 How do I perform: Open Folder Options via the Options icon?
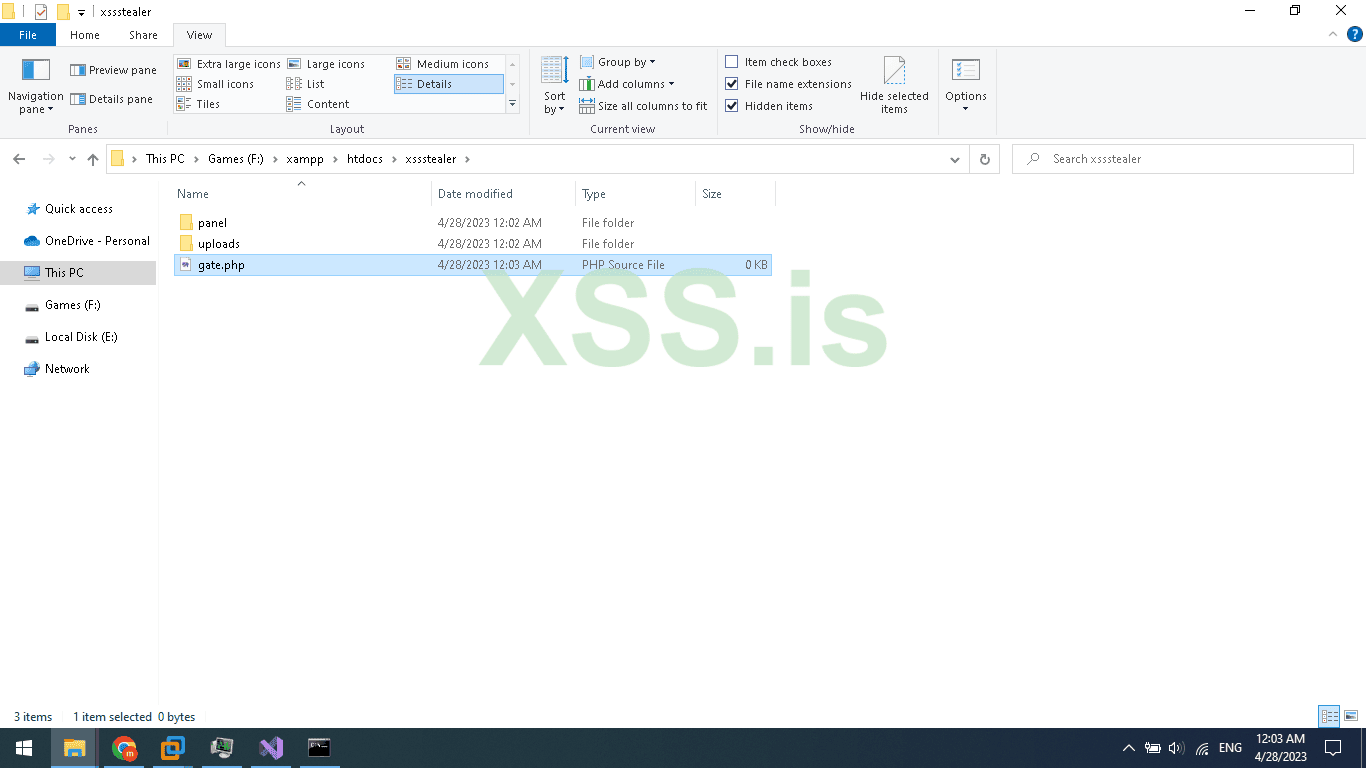(966, 86)
